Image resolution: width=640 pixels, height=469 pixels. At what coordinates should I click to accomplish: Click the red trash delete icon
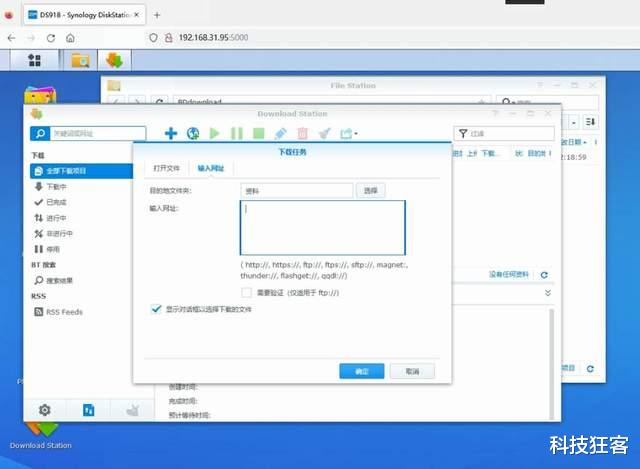pos(302,133)
